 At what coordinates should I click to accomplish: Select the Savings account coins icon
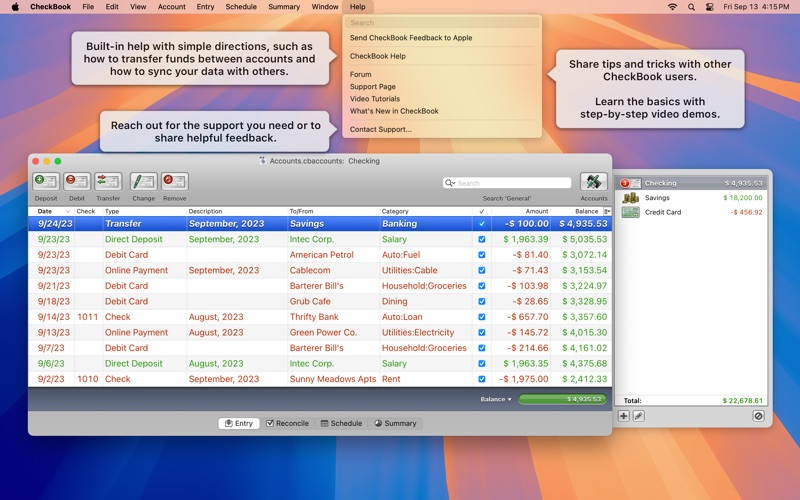(631, 197)
